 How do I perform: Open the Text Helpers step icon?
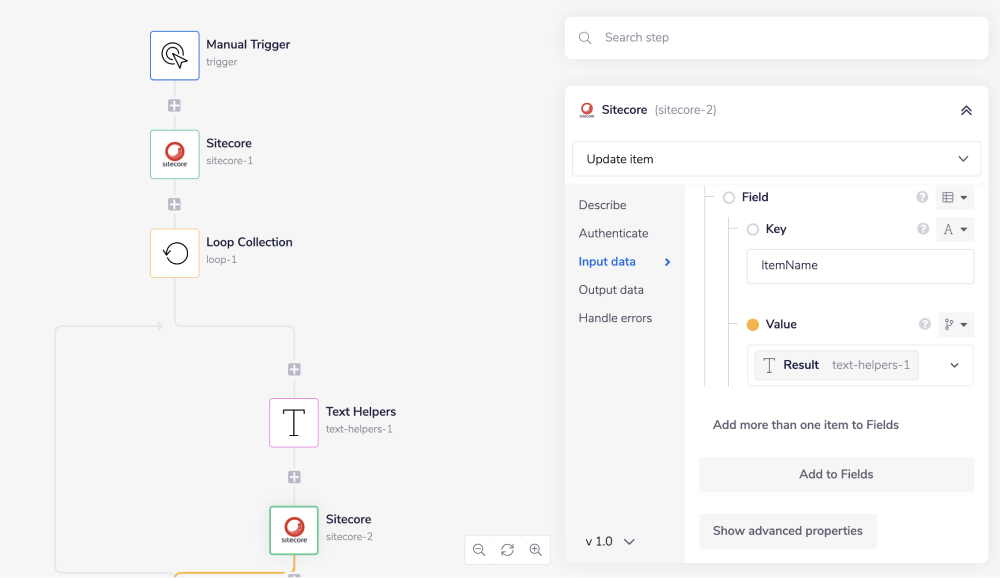click(x=294, y=422)
